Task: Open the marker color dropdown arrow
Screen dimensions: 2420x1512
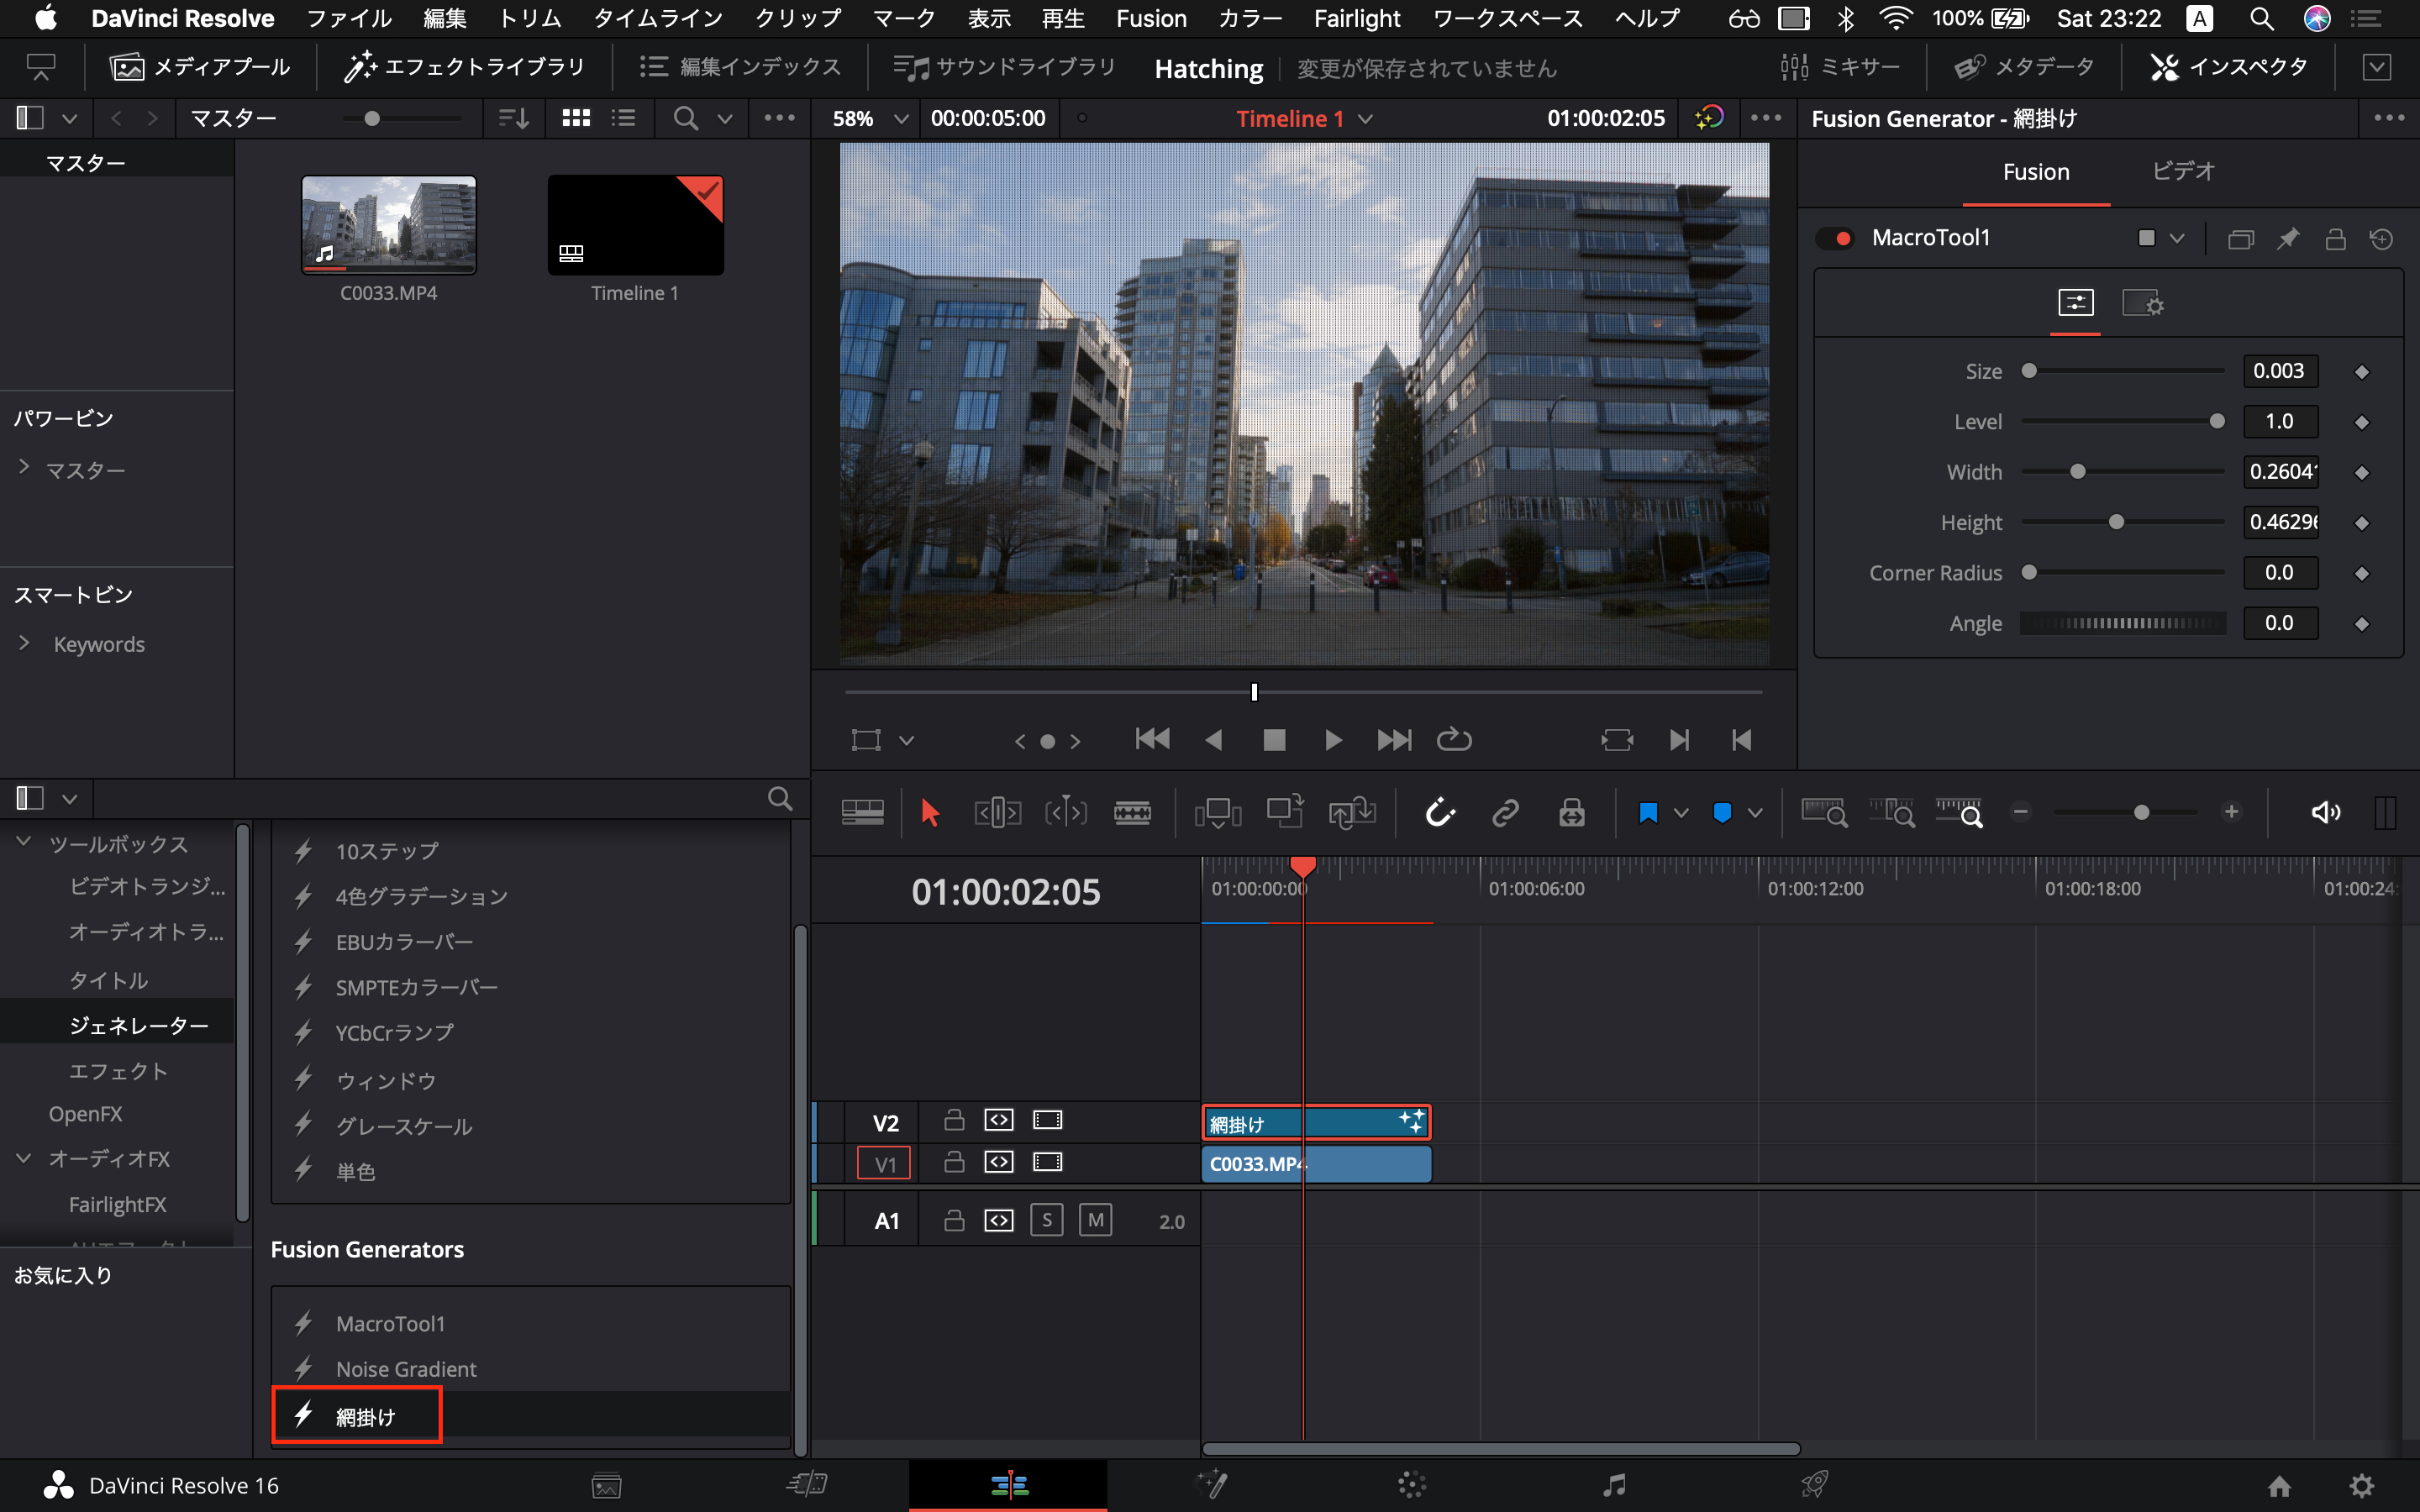Action: tap(1755, 813)
